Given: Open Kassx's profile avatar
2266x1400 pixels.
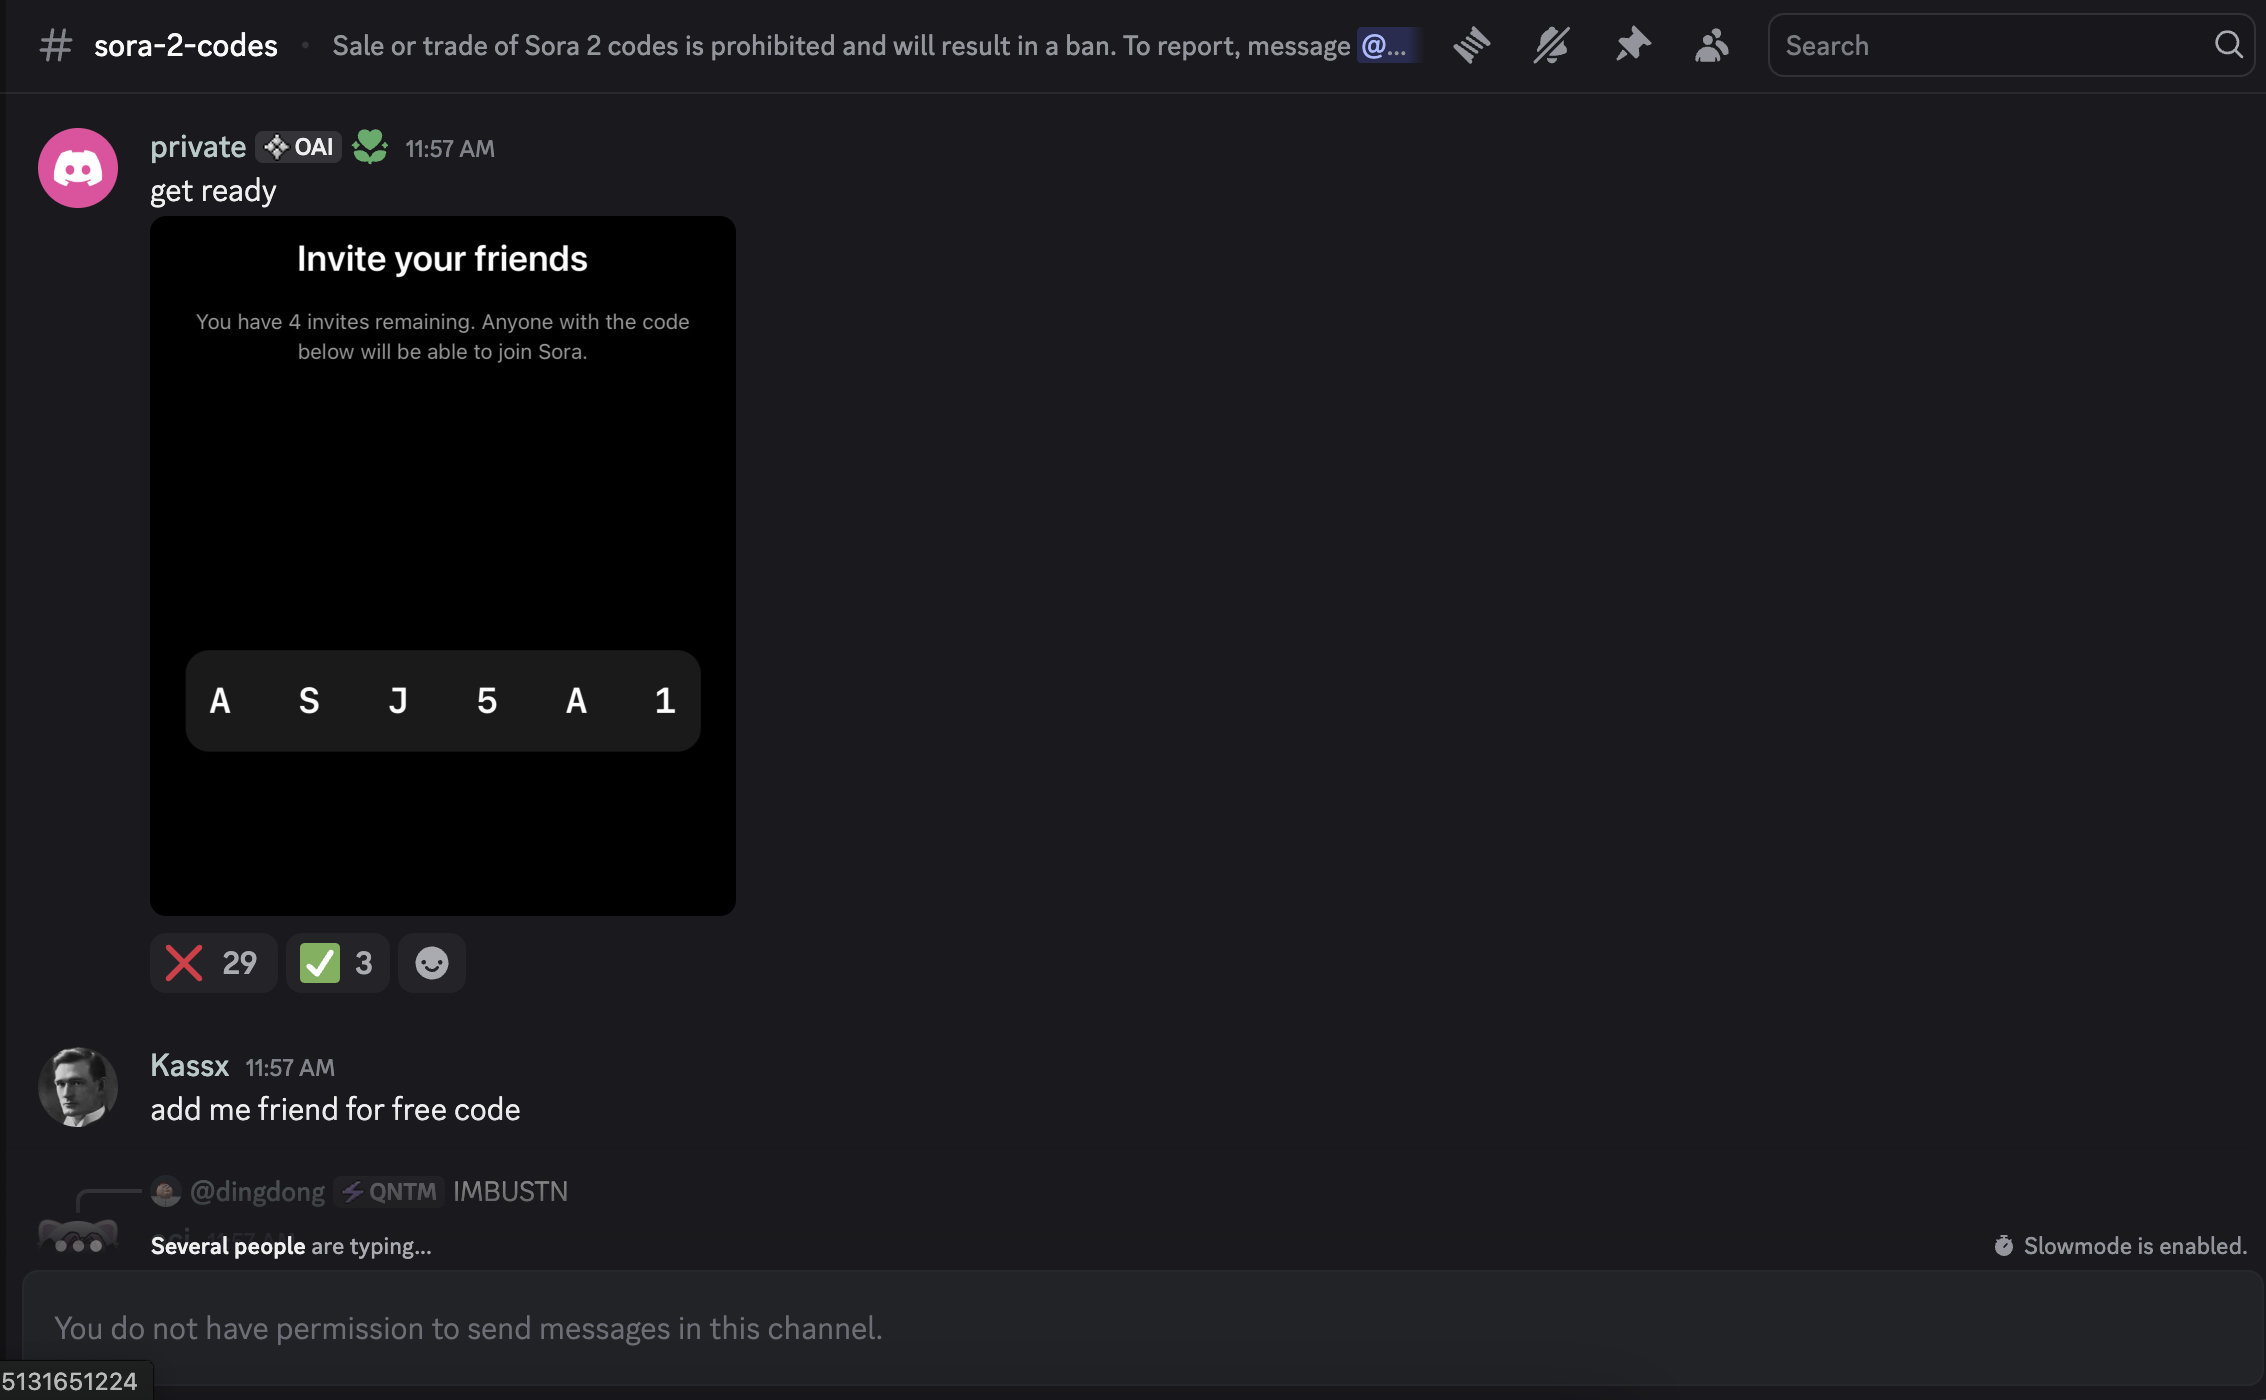Looking at the screenshot, I should 78,1087.
